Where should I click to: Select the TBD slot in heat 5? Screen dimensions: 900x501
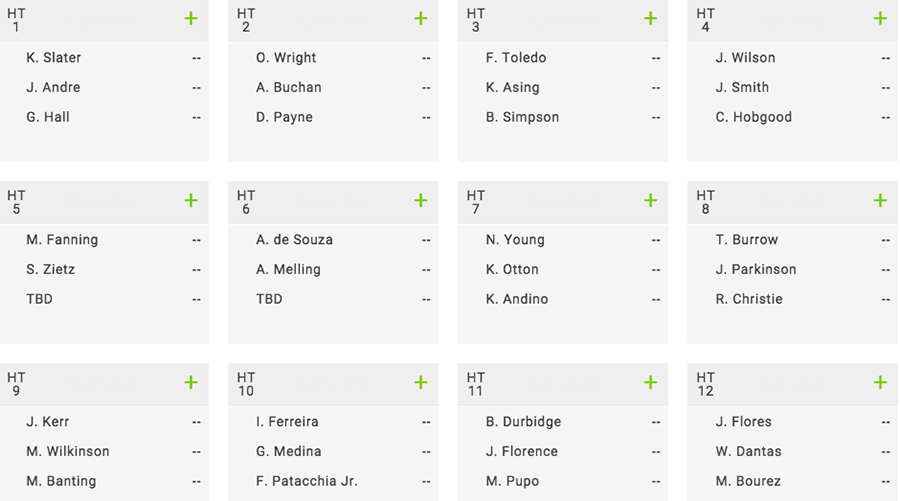point(39,299)
